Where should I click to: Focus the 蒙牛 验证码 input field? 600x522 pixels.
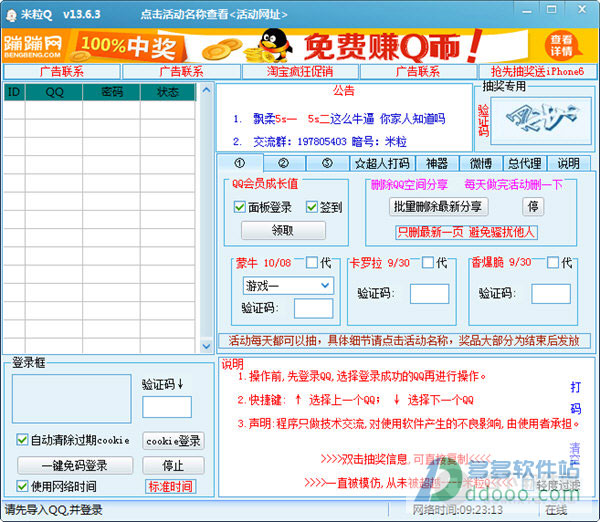tap(313, 308)
